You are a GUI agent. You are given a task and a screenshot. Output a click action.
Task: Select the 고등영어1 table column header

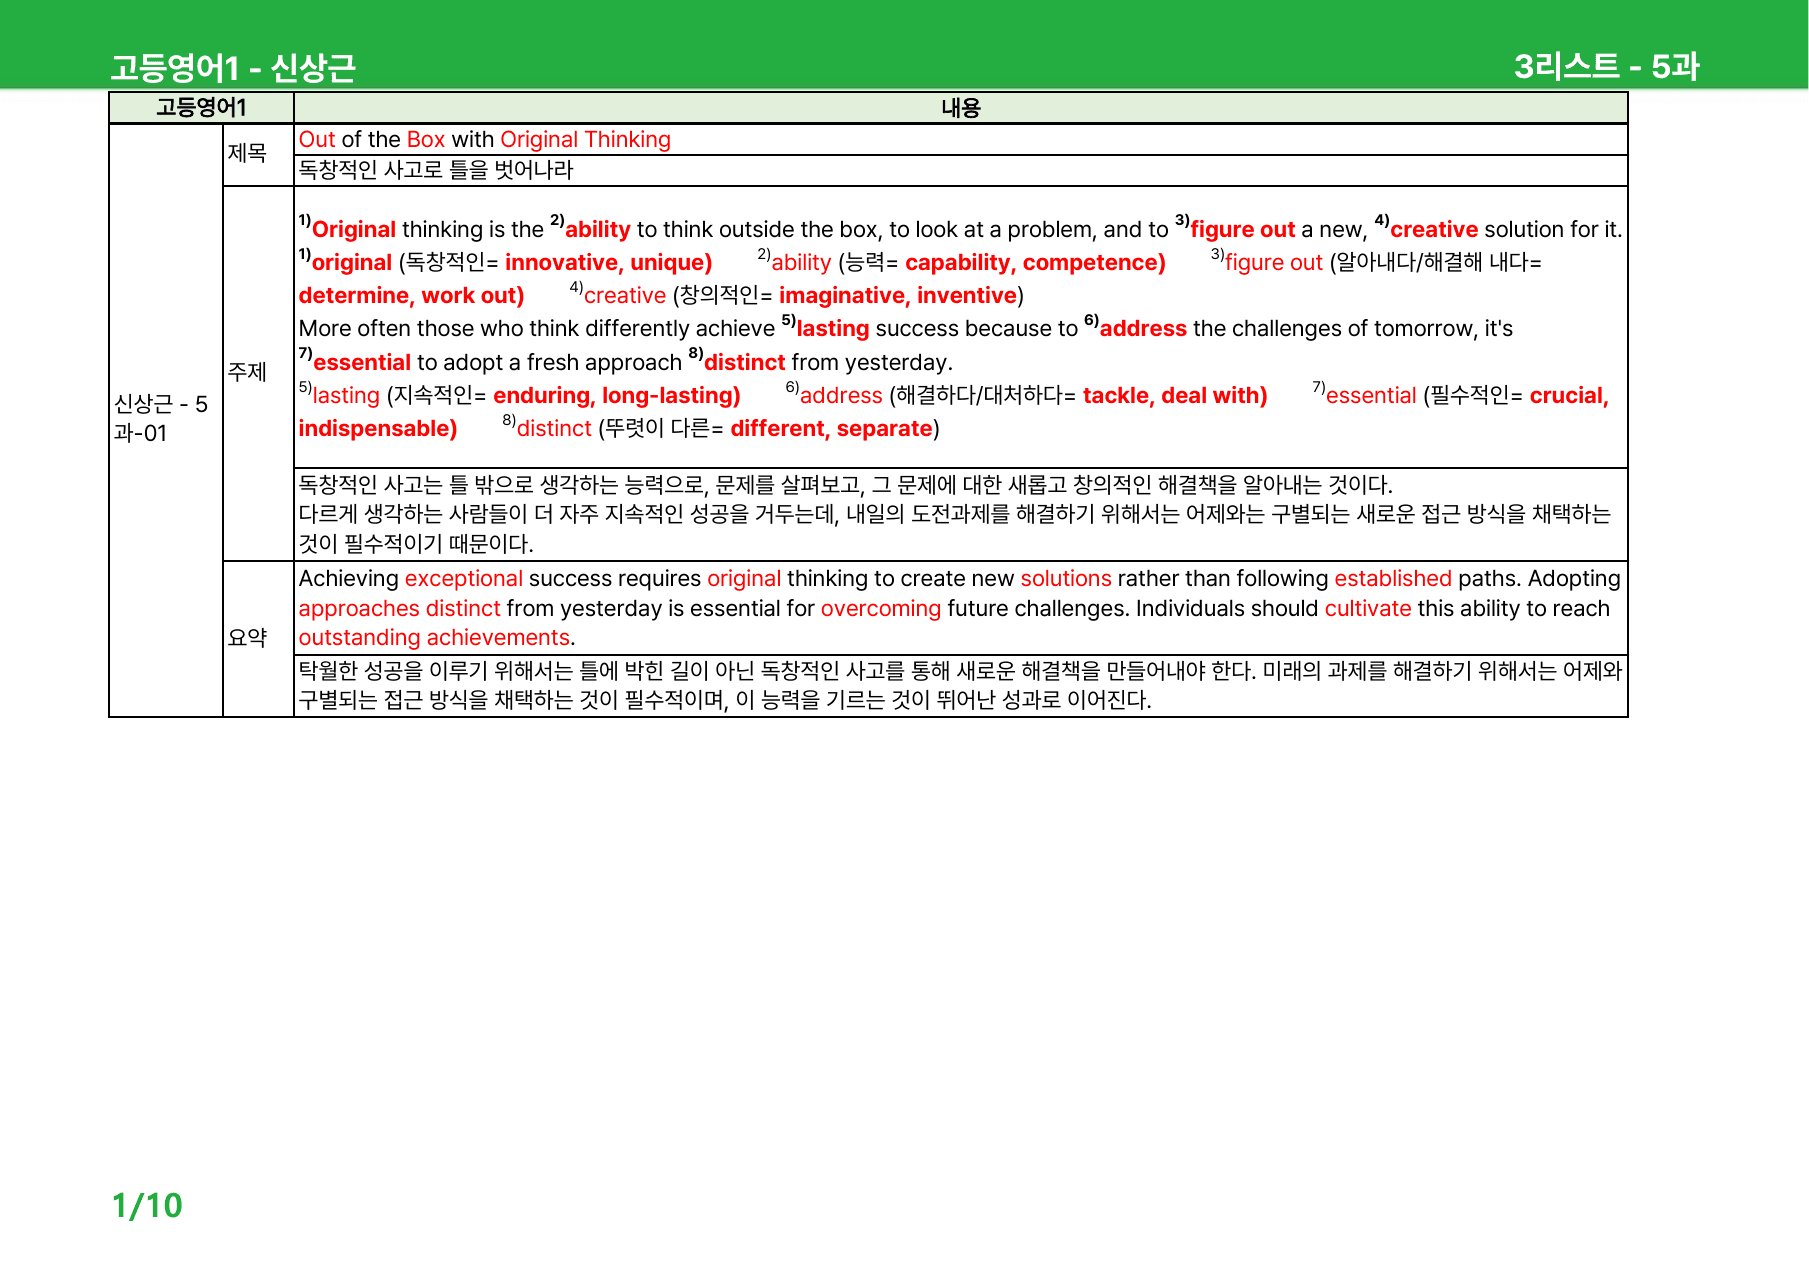pyautogui.click(x=201, y=108)
